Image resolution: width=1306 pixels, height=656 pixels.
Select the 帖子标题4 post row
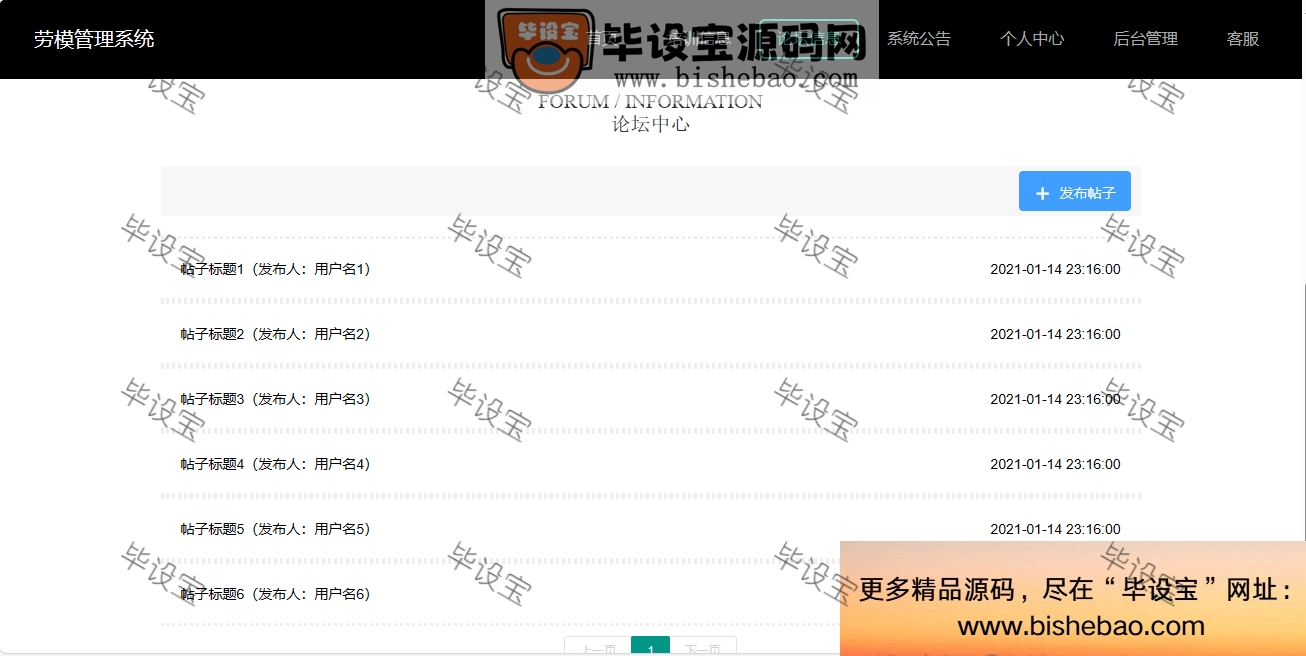[x=651, y=464]
